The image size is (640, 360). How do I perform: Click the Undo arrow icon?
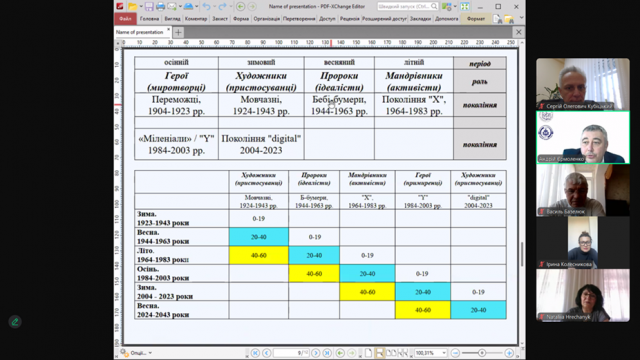tap(207, 7)
